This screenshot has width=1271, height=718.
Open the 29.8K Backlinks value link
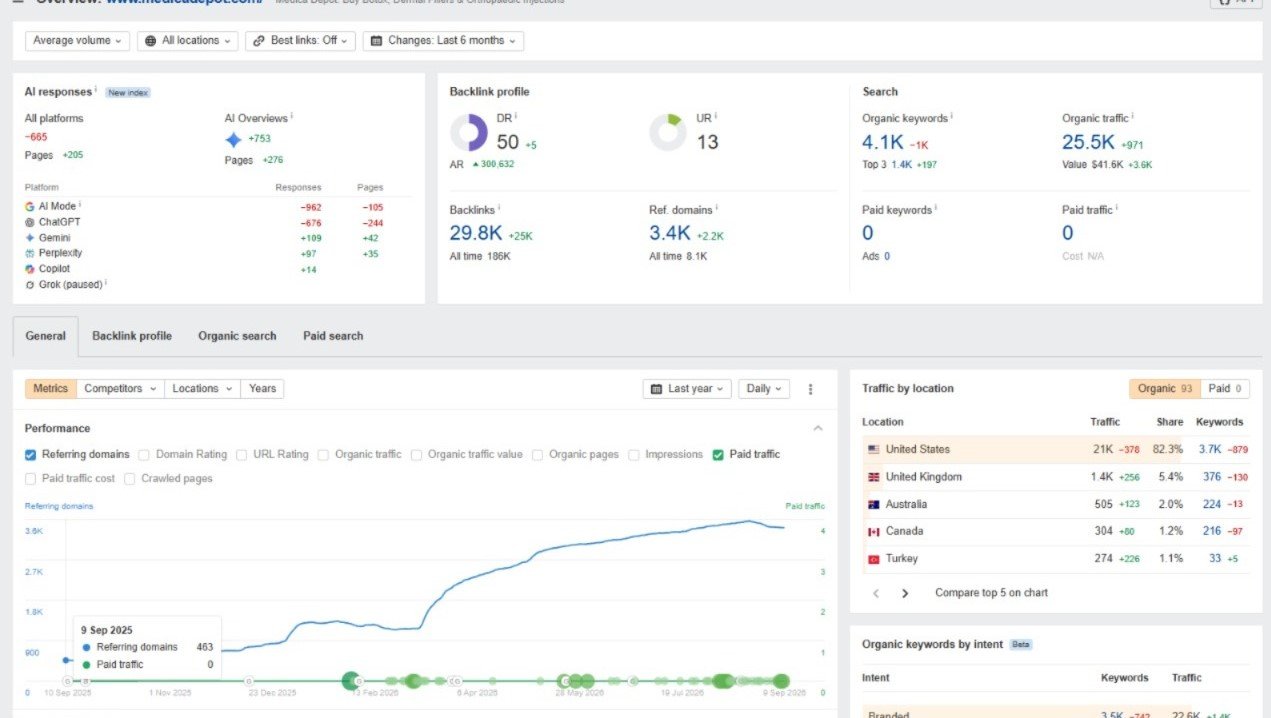474,233
